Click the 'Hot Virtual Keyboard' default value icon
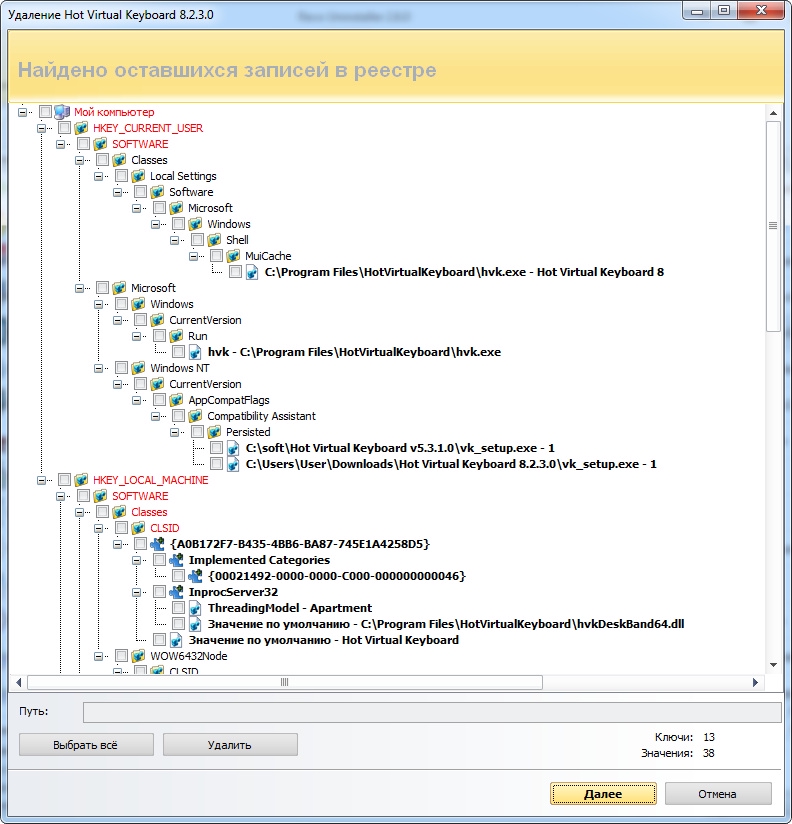792x824 pixels. pos(176,640)
